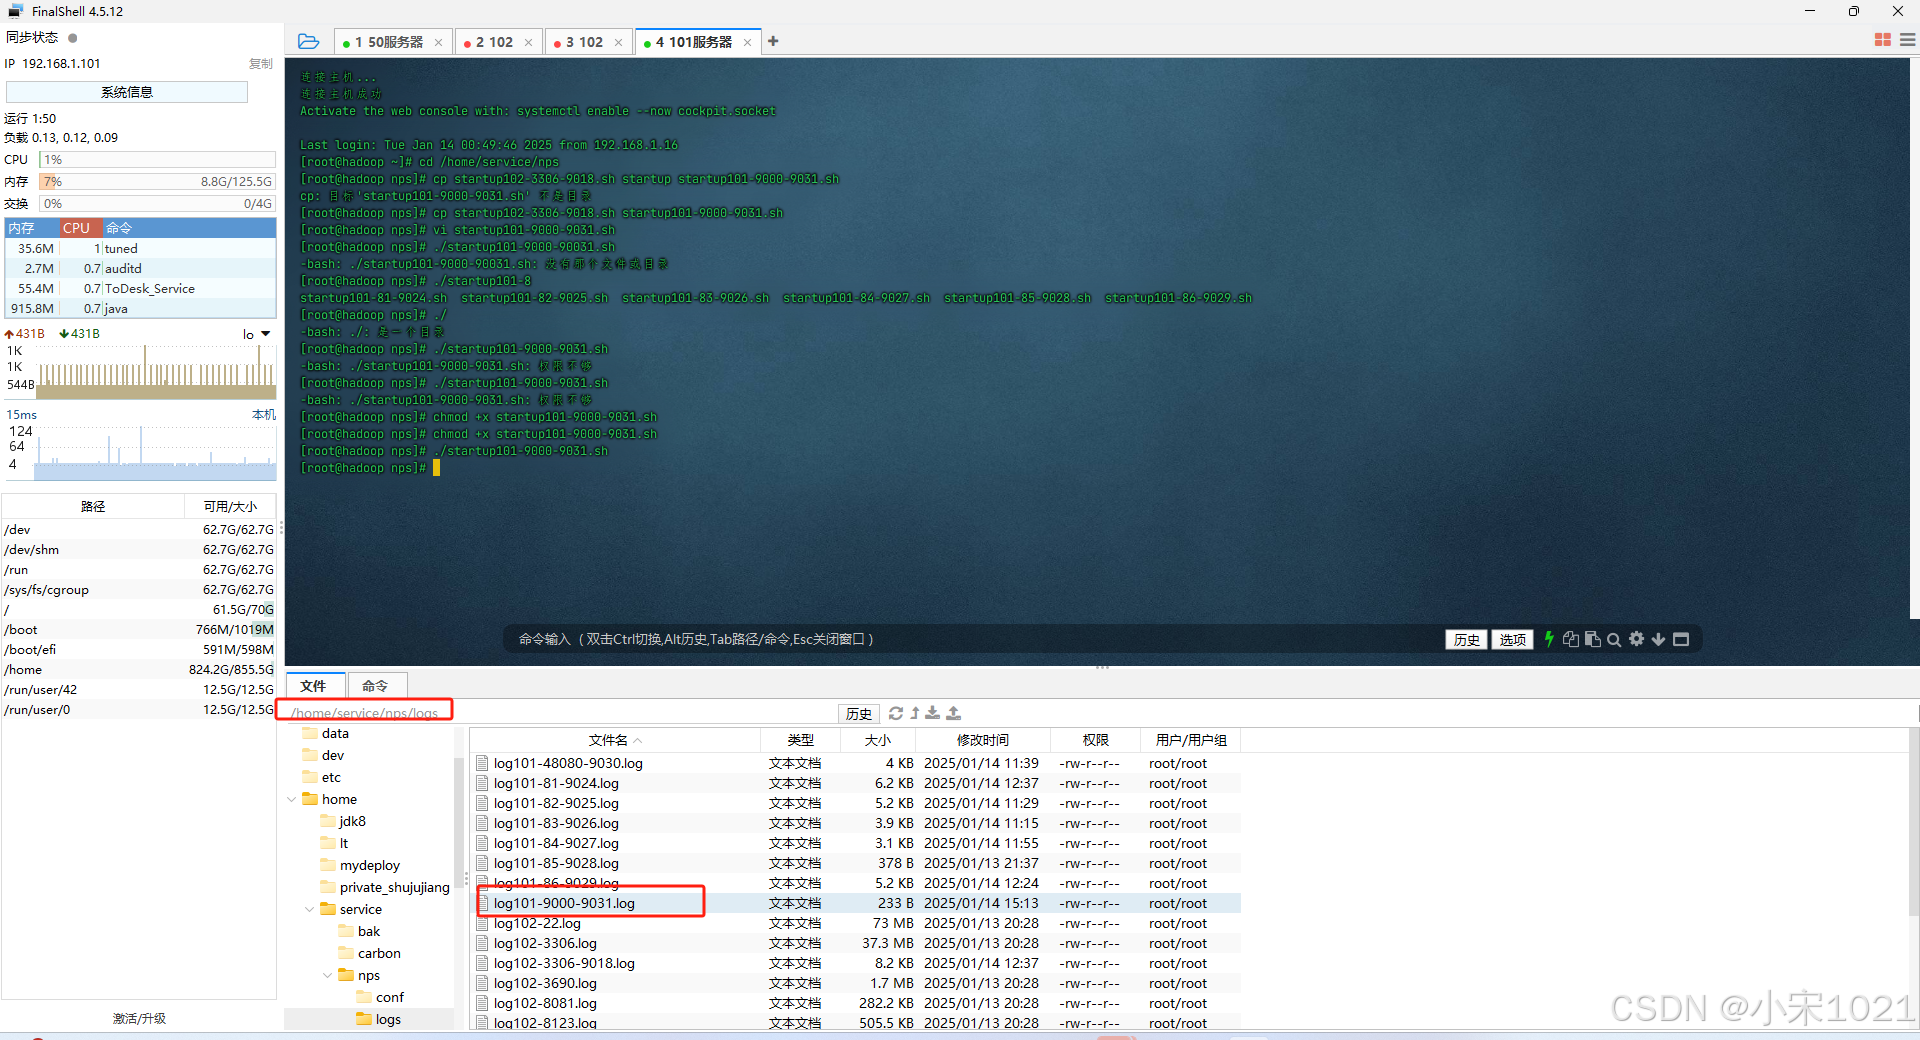Click the paste icon in command bar

(1593, 639)
